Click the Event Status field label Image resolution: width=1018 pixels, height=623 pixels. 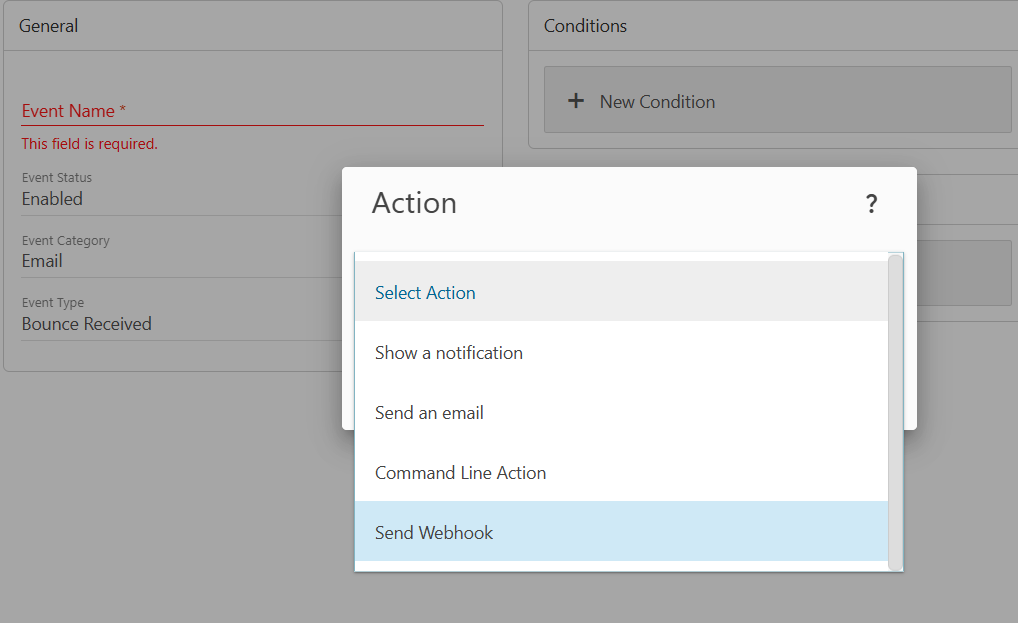tap(57, 178)
